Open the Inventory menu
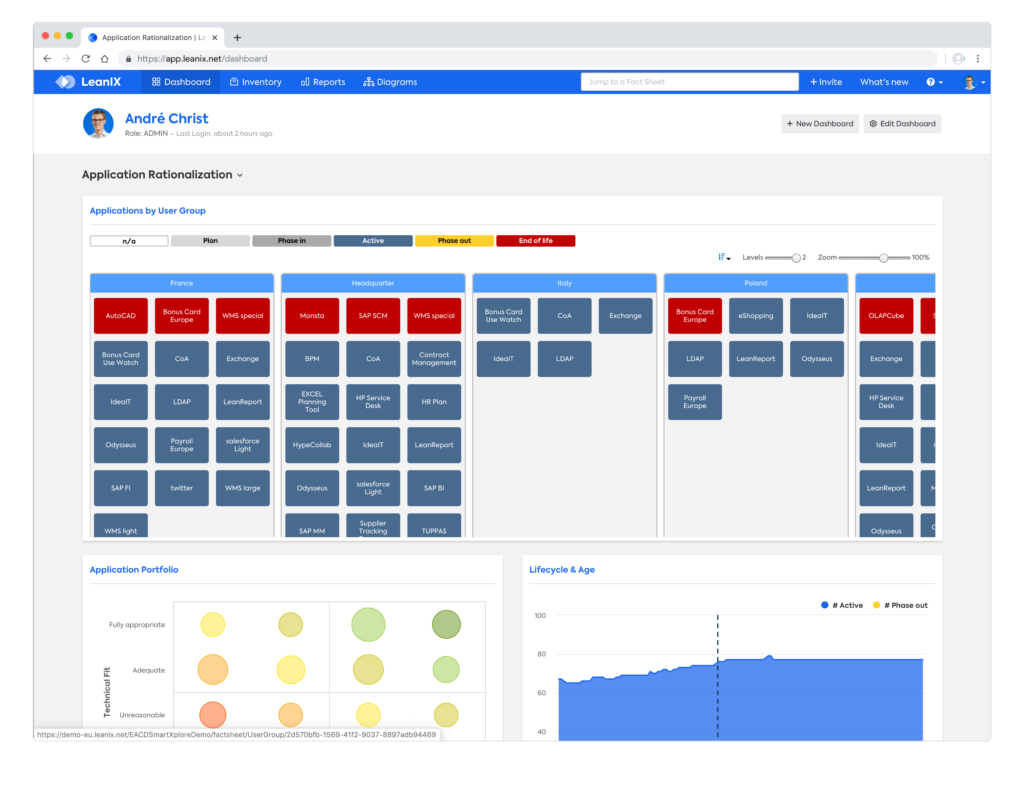Image resolution: width=1024 pixels, height=785 pixels. pos(255,82)
